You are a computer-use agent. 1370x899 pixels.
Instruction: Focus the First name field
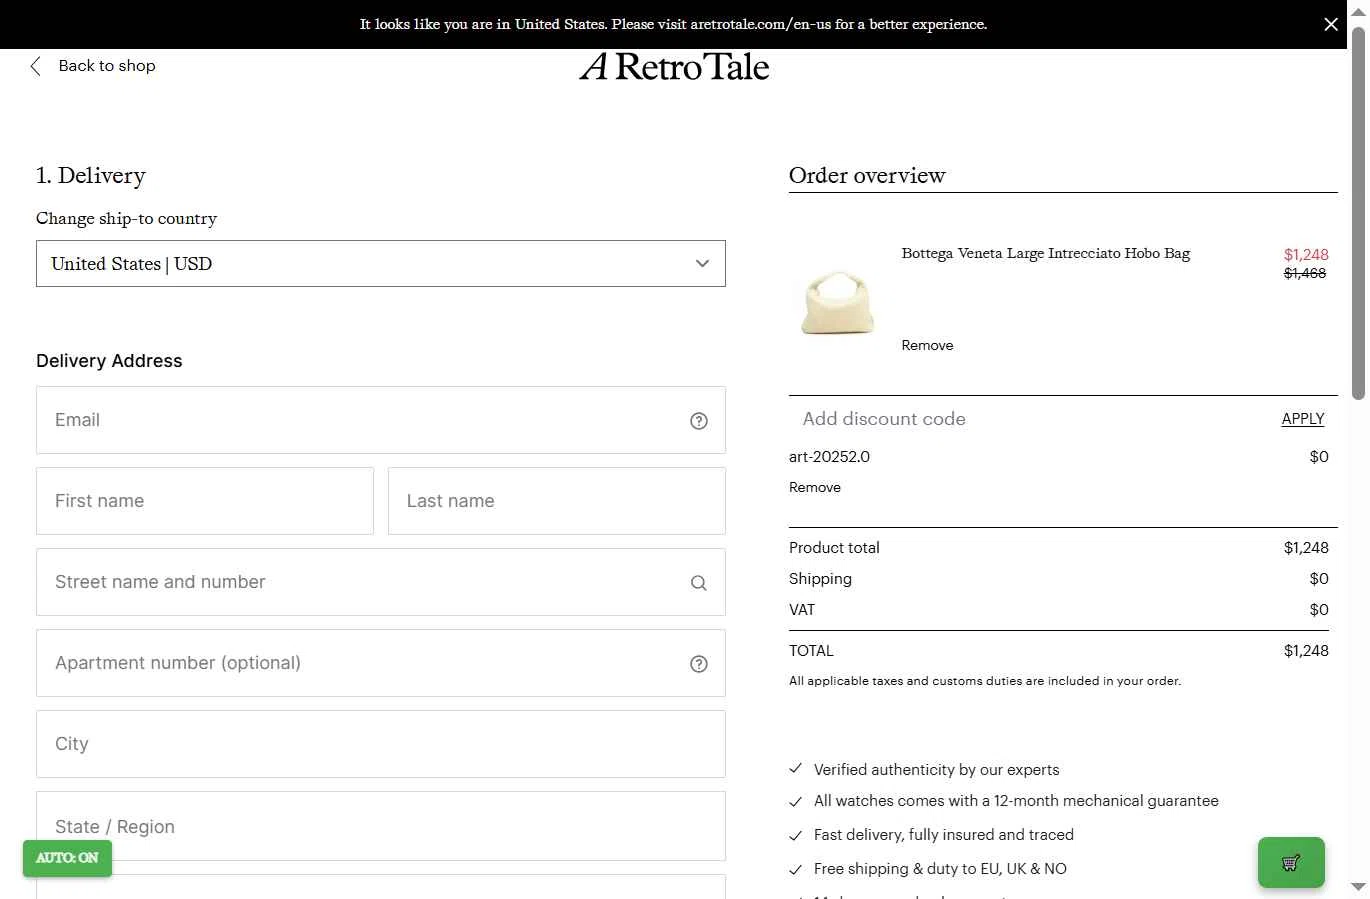[205, 501]
